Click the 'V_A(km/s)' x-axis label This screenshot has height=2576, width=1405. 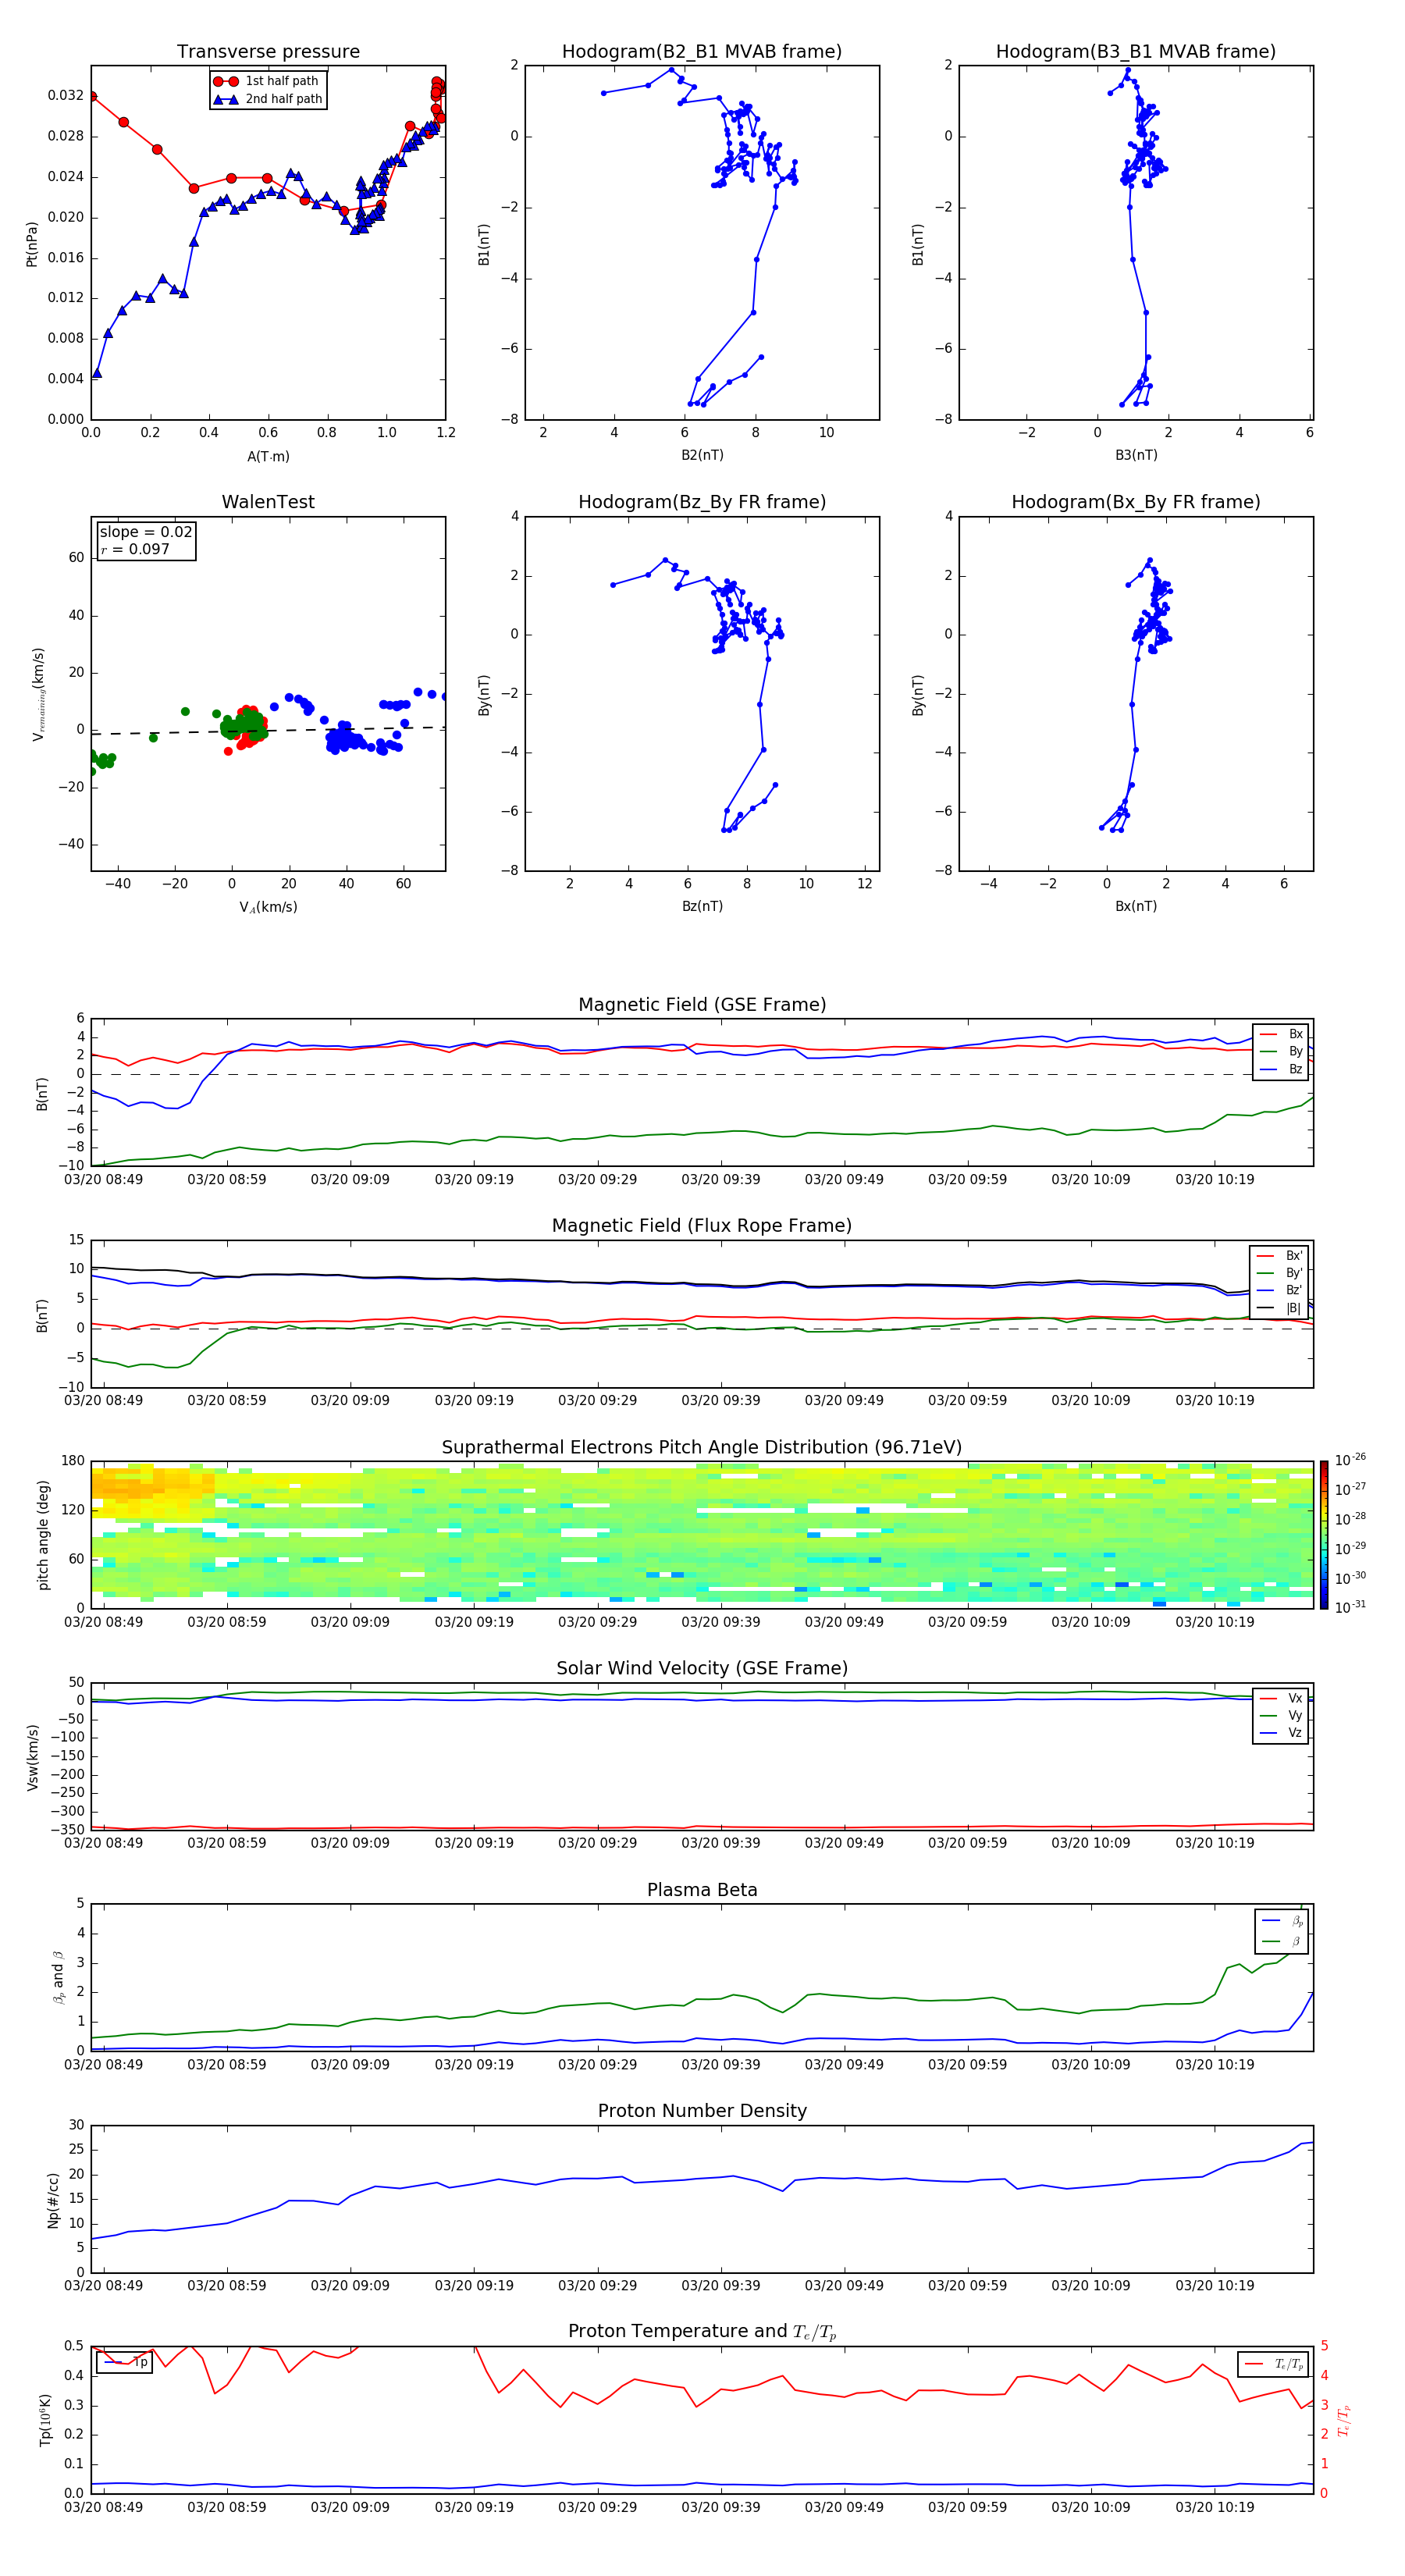[x=268, y=907]
